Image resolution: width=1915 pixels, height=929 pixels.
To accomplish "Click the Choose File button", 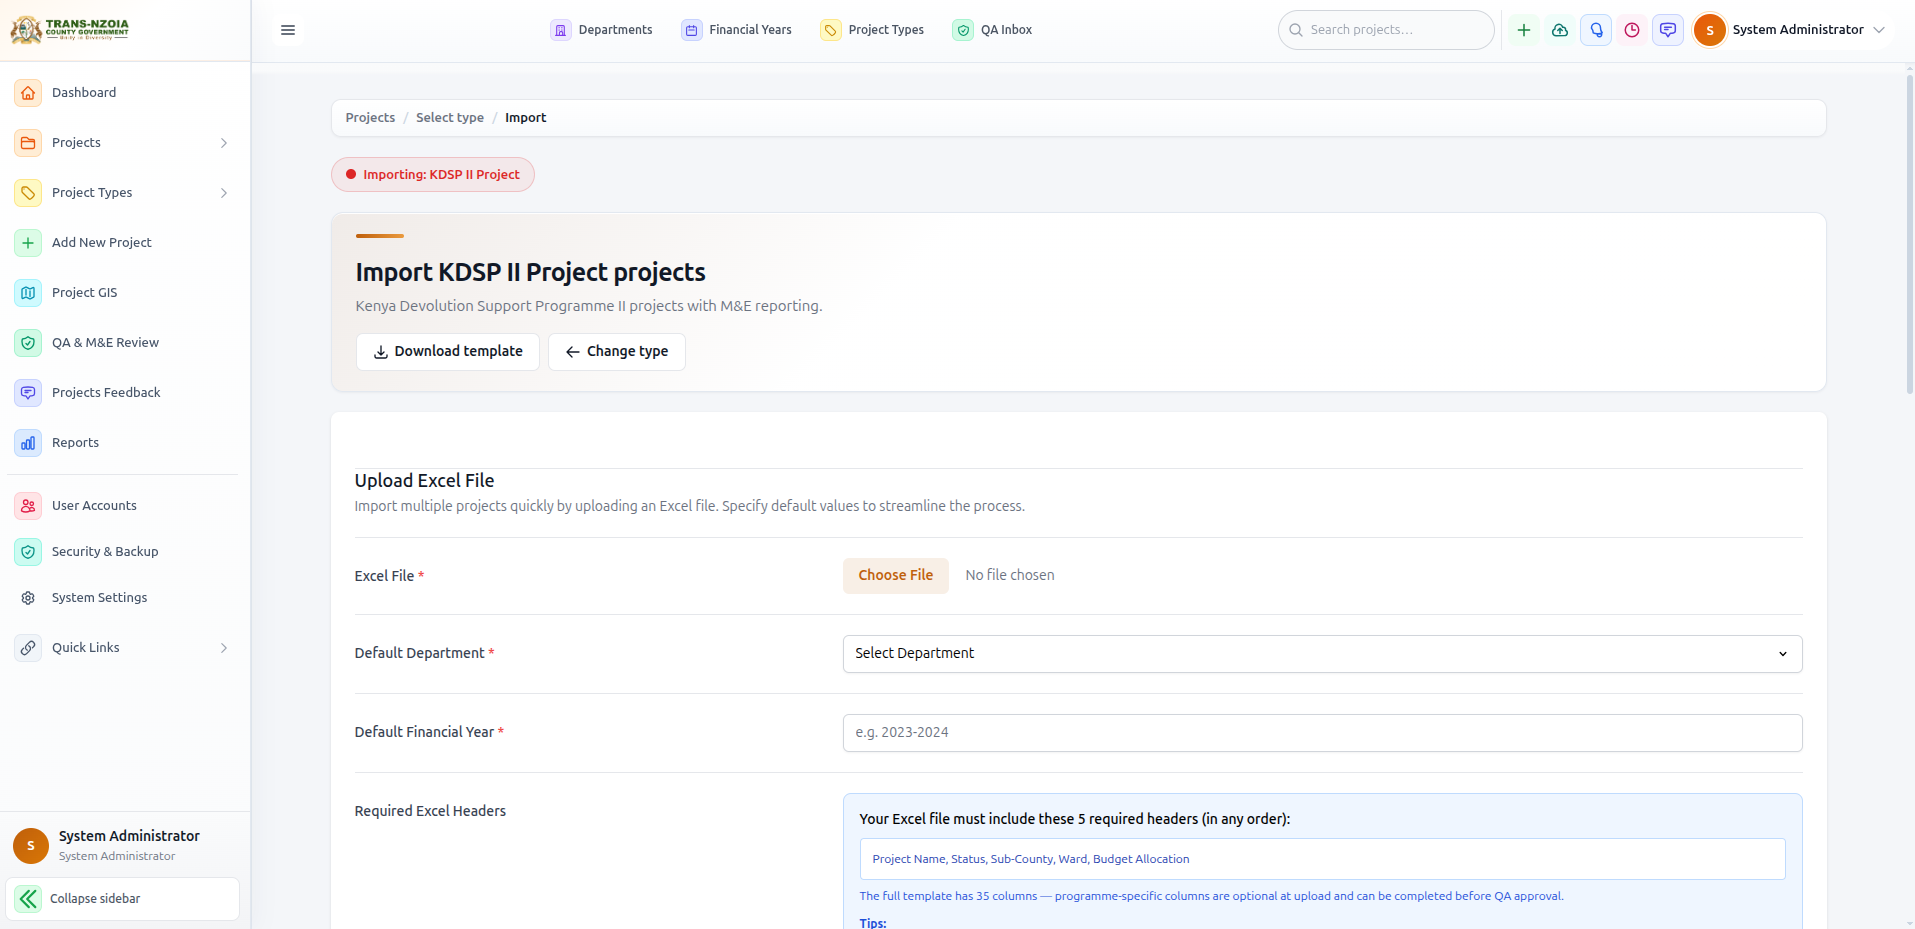I will (x=895, y=576).
